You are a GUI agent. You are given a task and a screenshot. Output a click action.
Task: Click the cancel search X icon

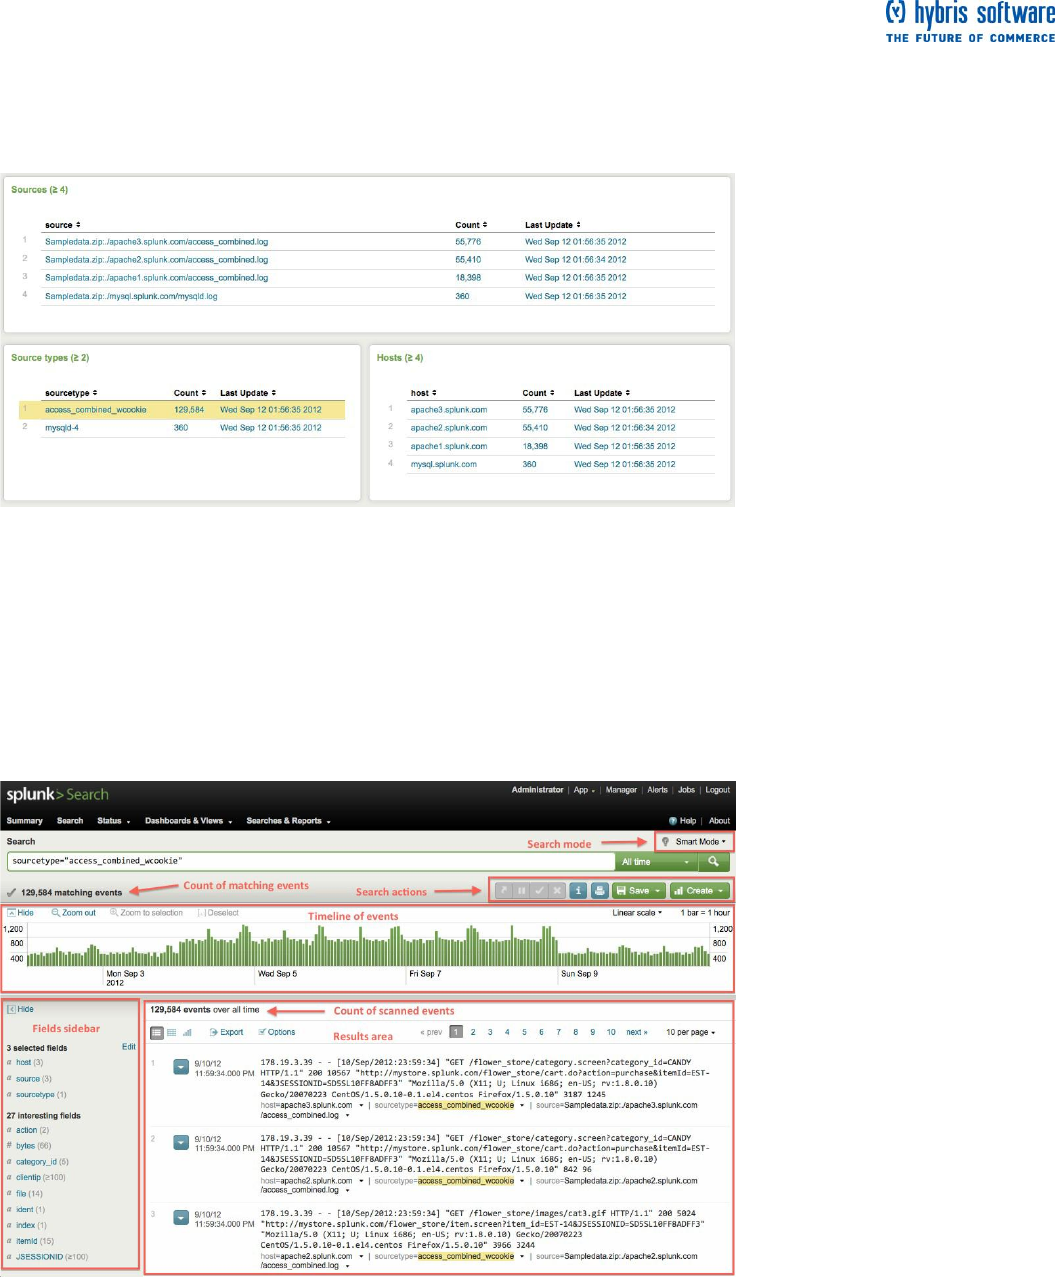pos(557,890)
